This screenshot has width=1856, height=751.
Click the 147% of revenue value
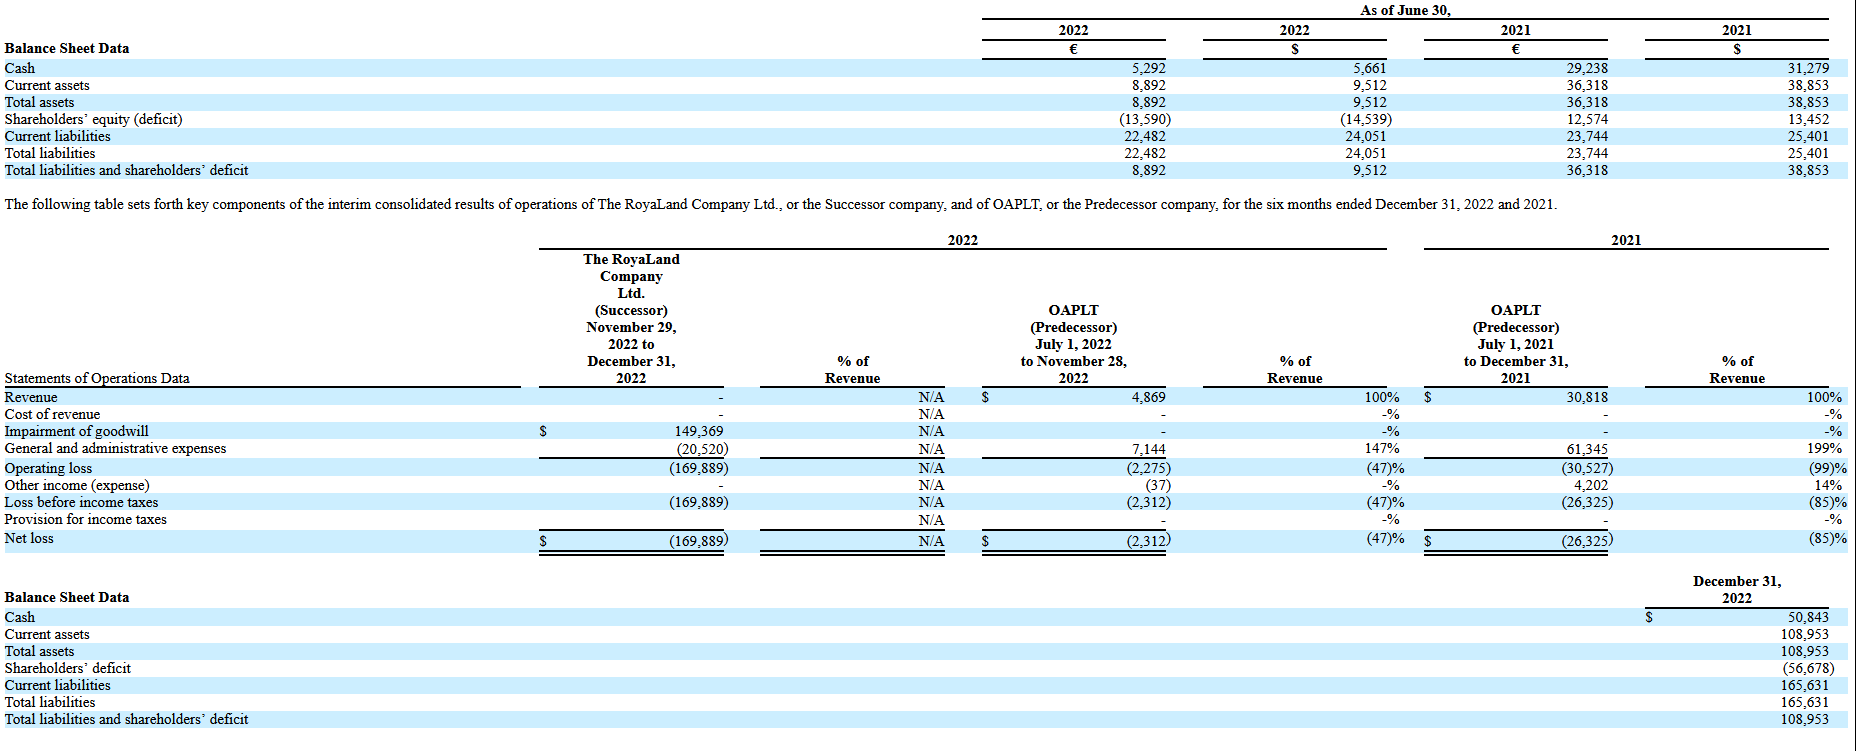pos(1382,448)
